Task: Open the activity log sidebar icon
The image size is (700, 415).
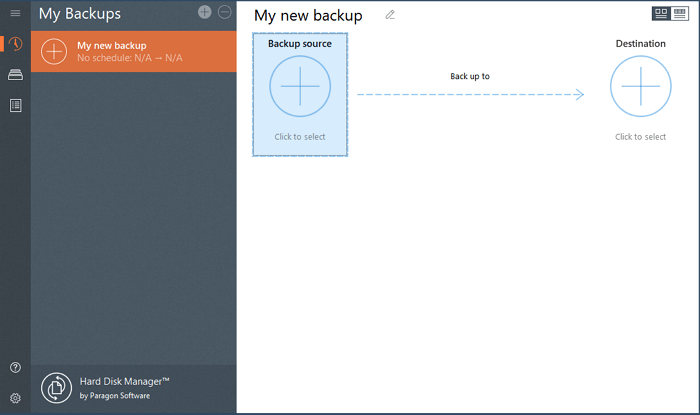Action: pyautogui.click(x=15, y=106)
